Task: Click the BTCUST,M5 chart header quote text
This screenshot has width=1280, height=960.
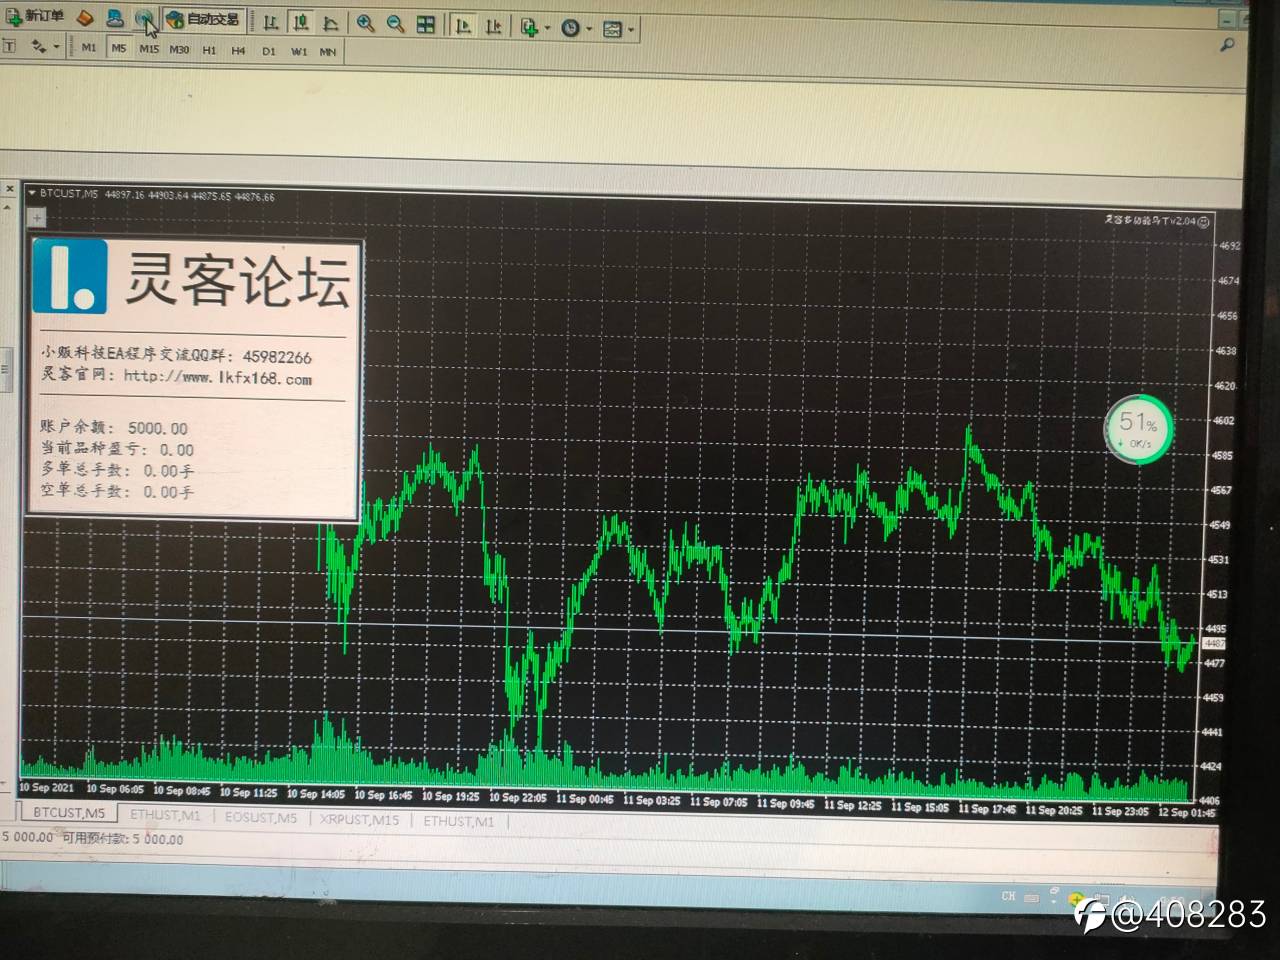Action: click(157, 195)
